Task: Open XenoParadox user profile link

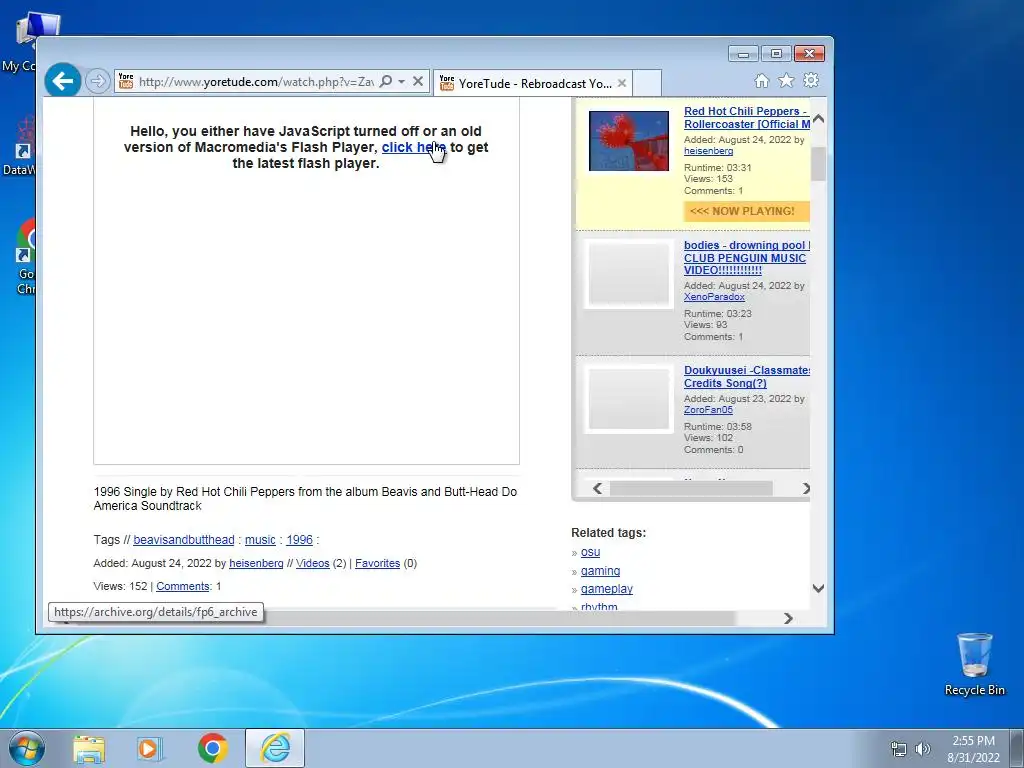Action: (714, 296)
